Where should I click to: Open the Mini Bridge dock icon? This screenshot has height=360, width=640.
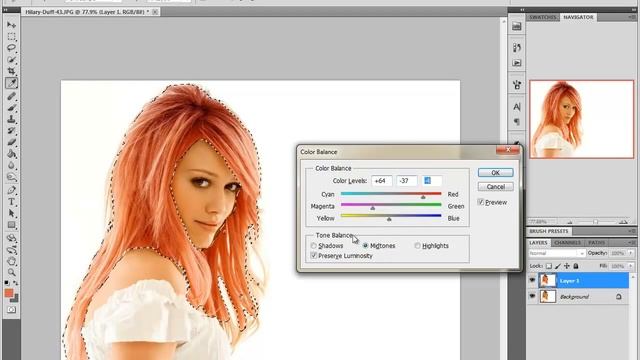pos(517,27)
